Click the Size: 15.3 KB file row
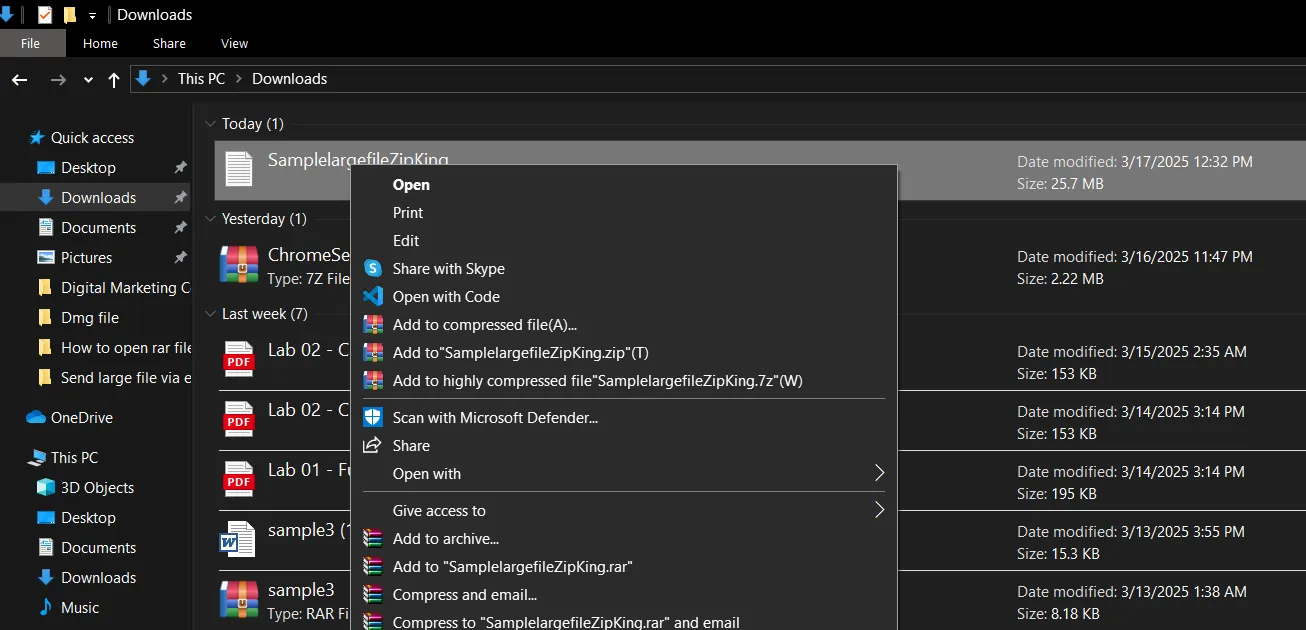This screenshot has width=1306, height=630. coord(1059,553)
